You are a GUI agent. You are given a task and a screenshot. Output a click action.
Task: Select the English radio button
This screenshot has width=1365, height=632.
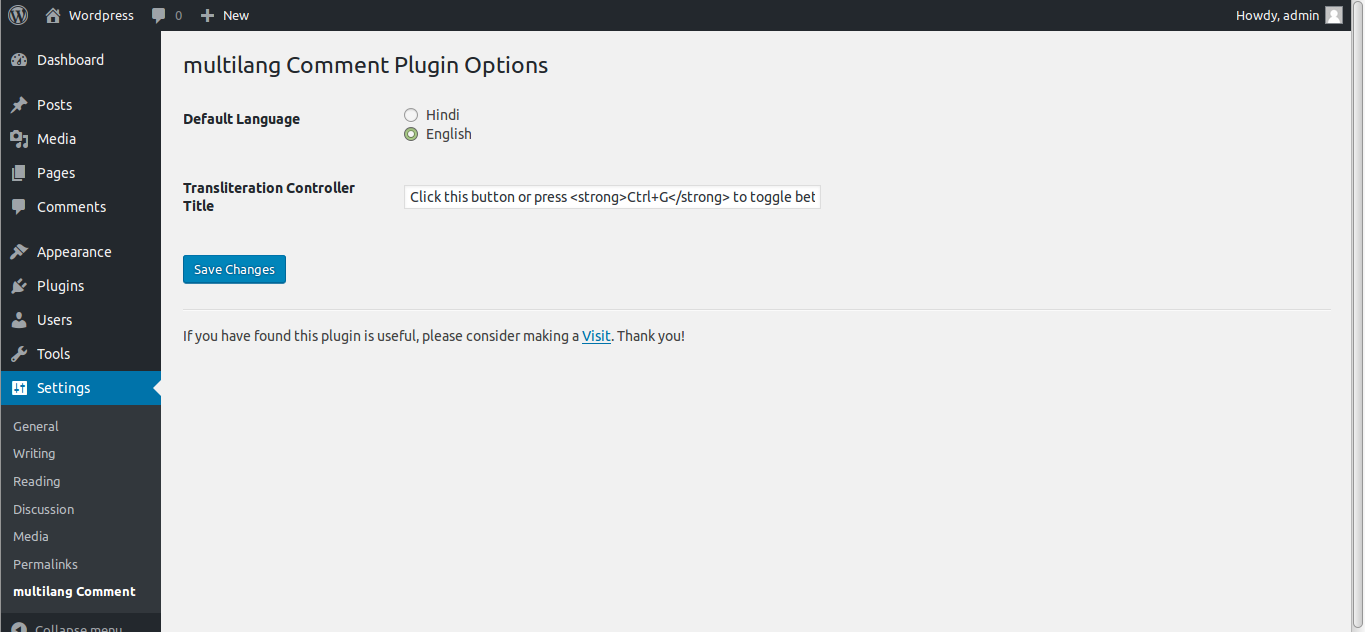[411, 134]
